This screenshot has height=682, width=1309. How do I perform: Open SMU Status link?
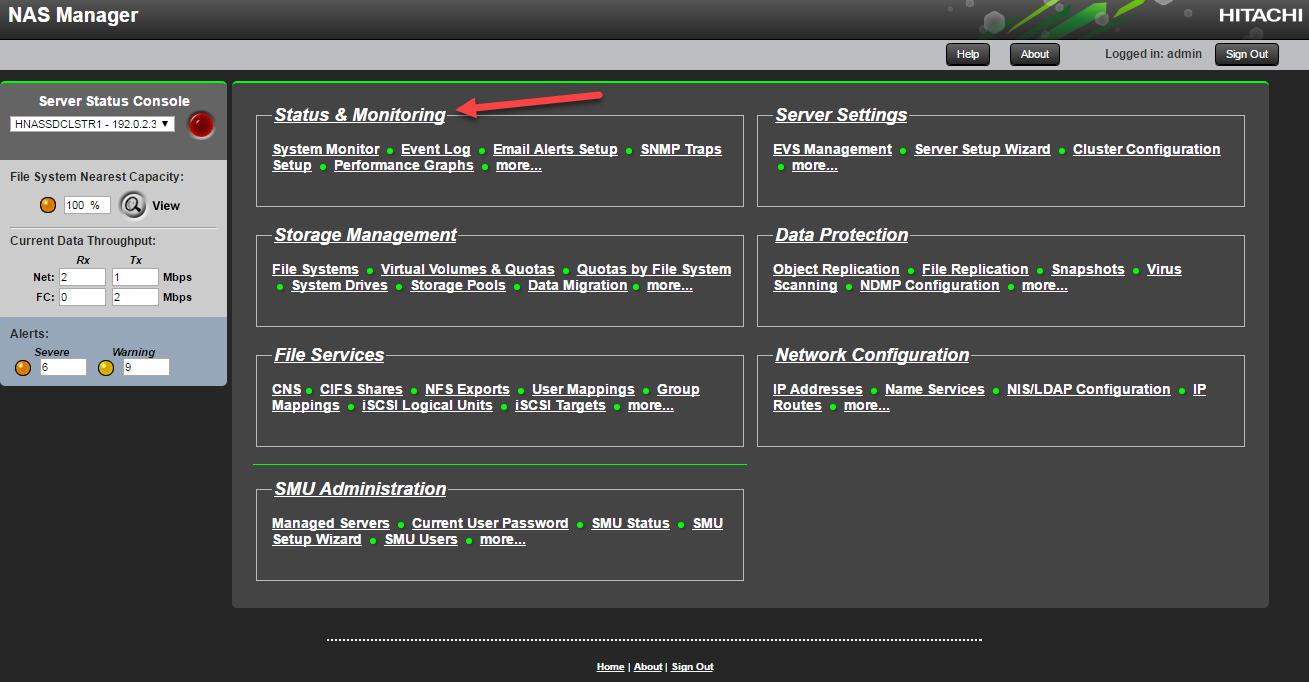click(x=630, y=523)
